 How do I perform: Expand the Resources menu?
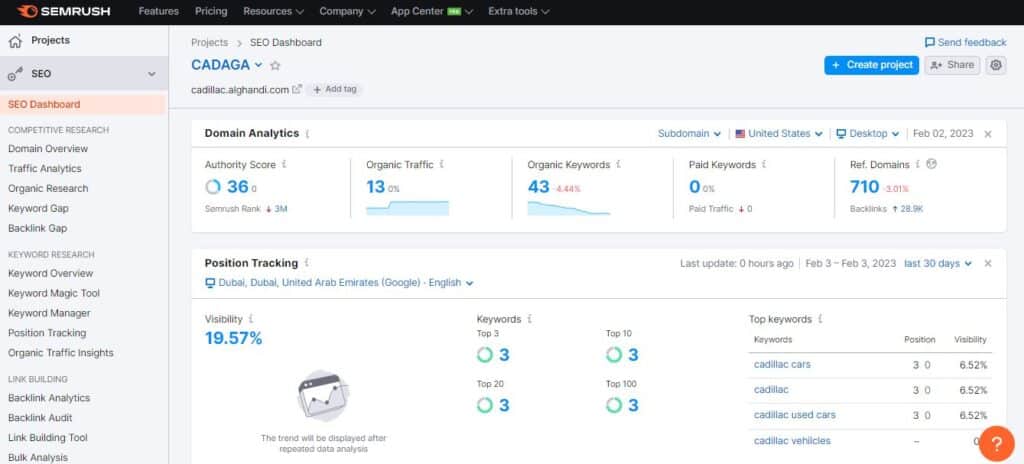click(x=274, y=11)
